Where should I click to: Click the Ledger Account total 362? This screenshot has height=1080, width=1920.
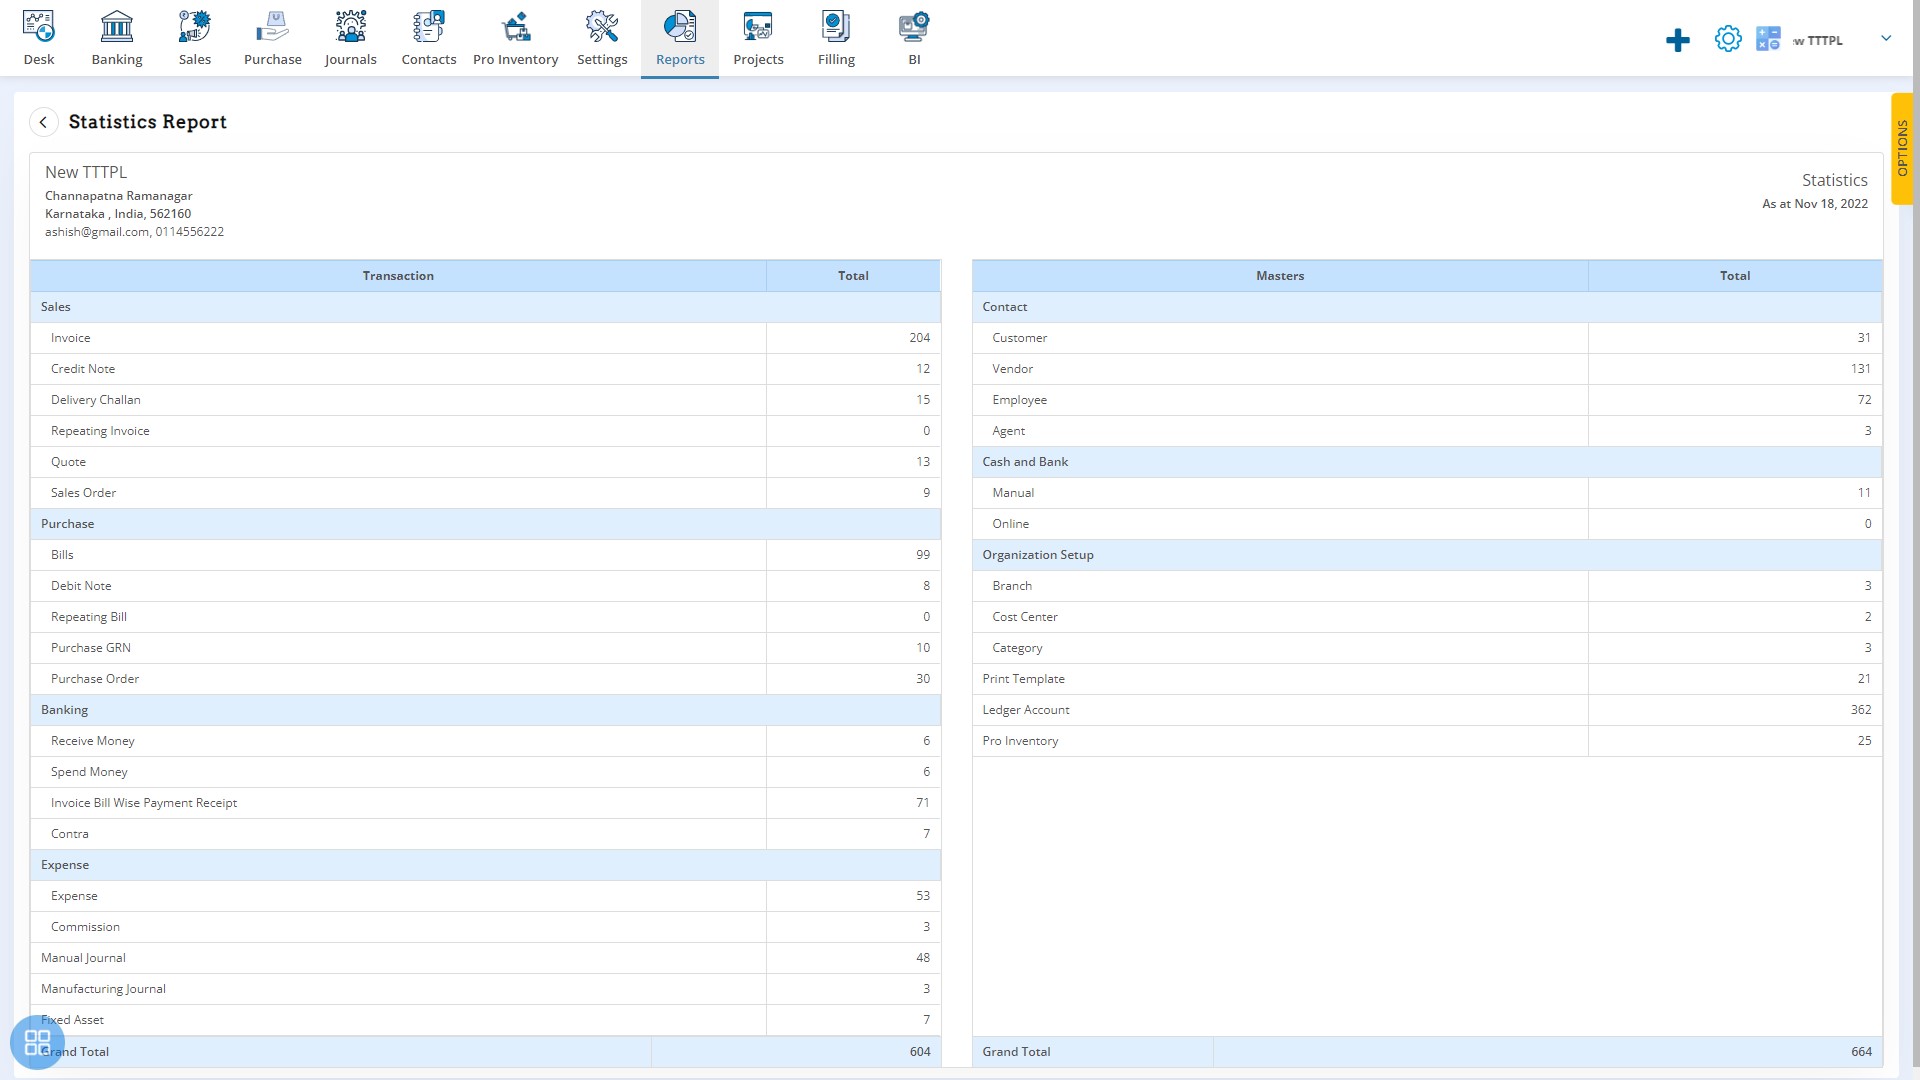[x=1860, y=710]
